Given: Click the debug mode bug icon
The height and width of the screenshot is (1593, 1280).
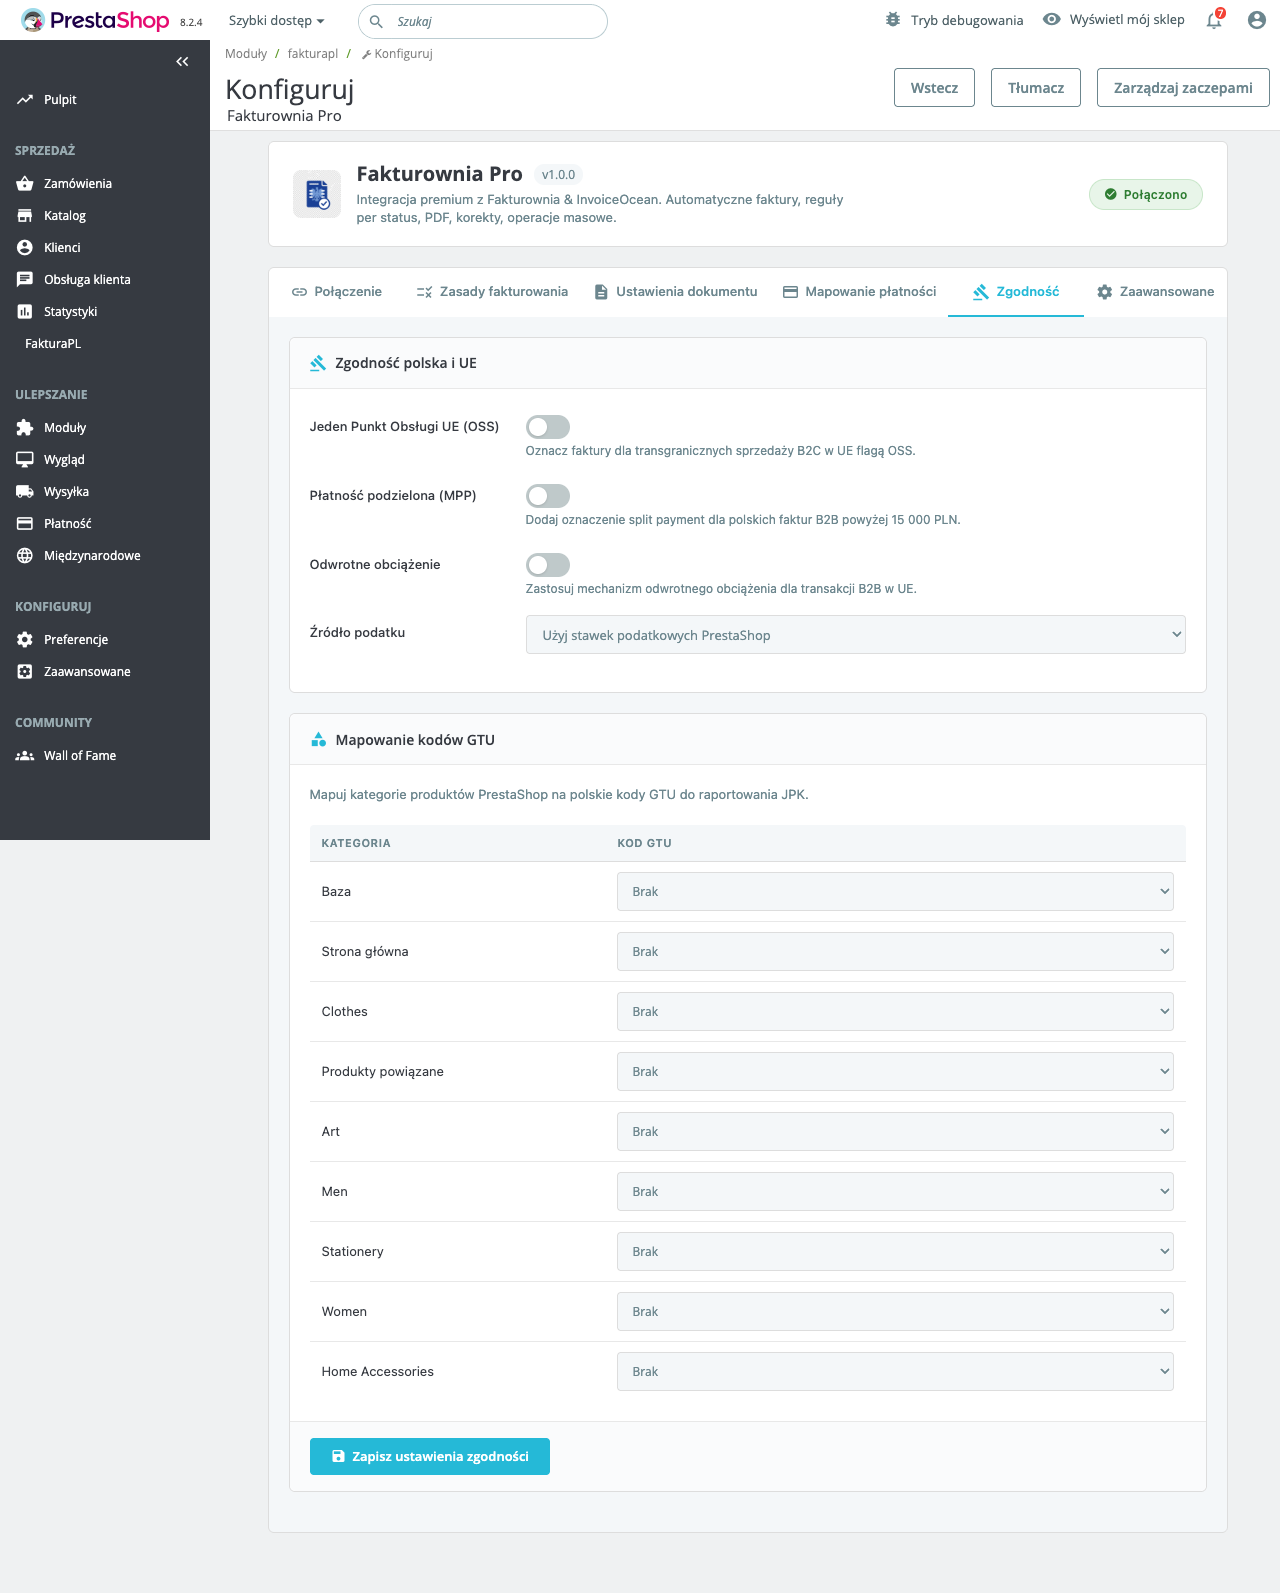Looking at the screenshot, I should 893,20.
